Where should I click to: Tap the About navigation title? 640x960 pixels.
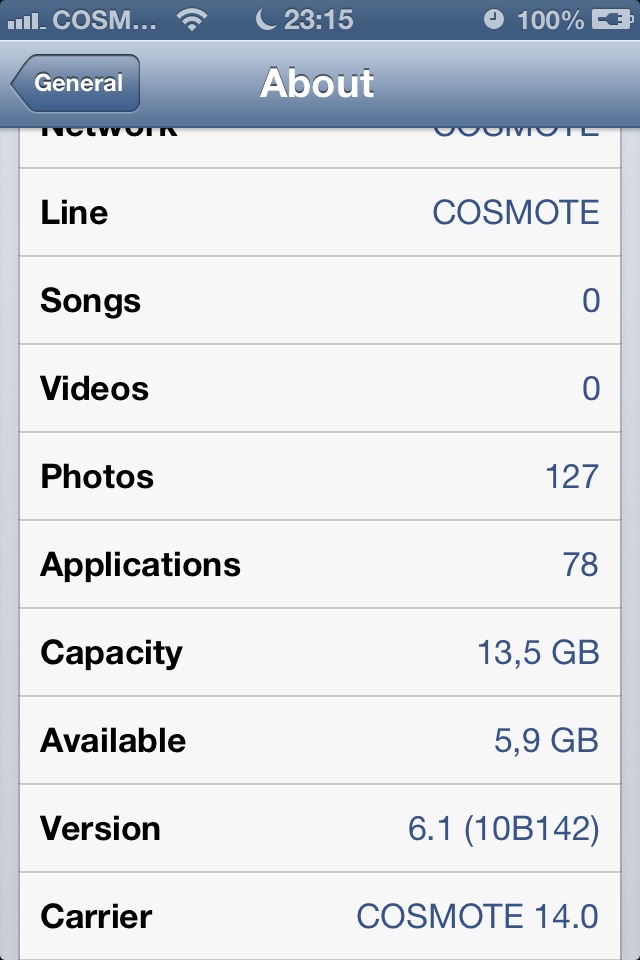(317, 83)
